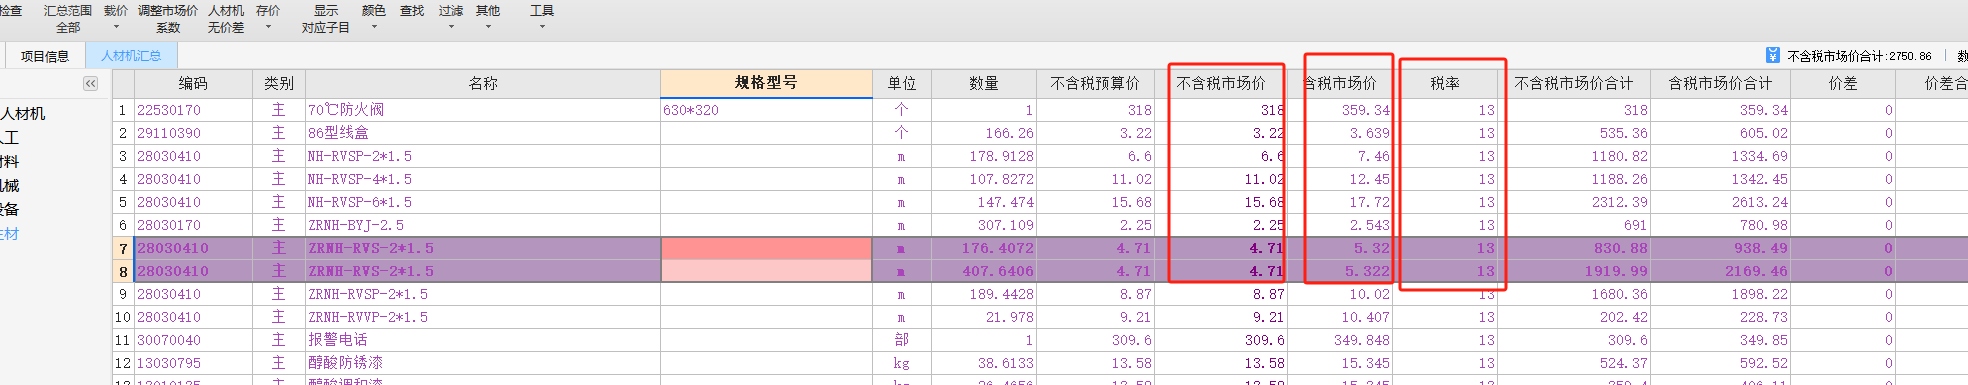Select the cell NH-RVSP-2*1.5
The height and width of the screenshot is (385, 1968).
(x=483, y=156)
